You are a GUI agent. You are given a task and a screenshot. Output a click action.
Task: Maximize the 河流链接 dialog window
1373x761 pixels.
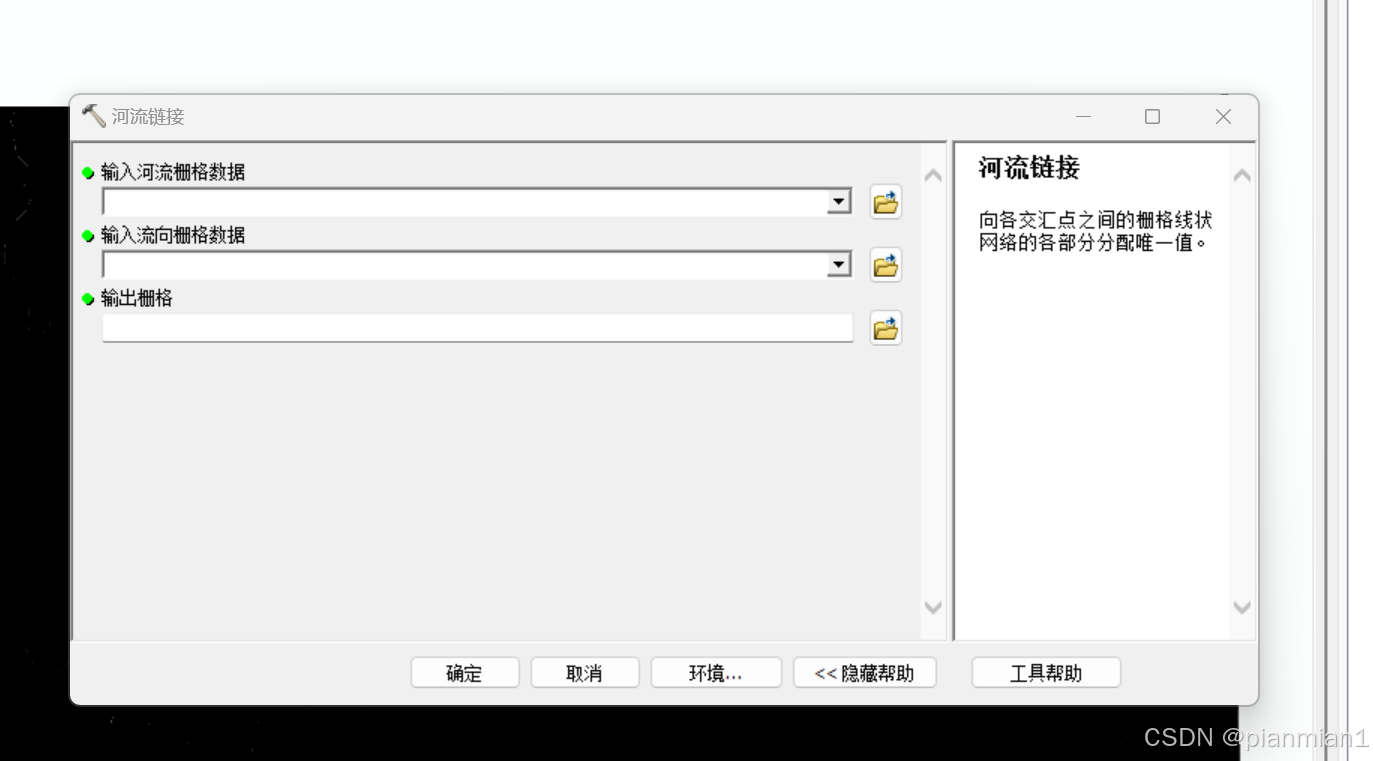tap(1152, 117)
